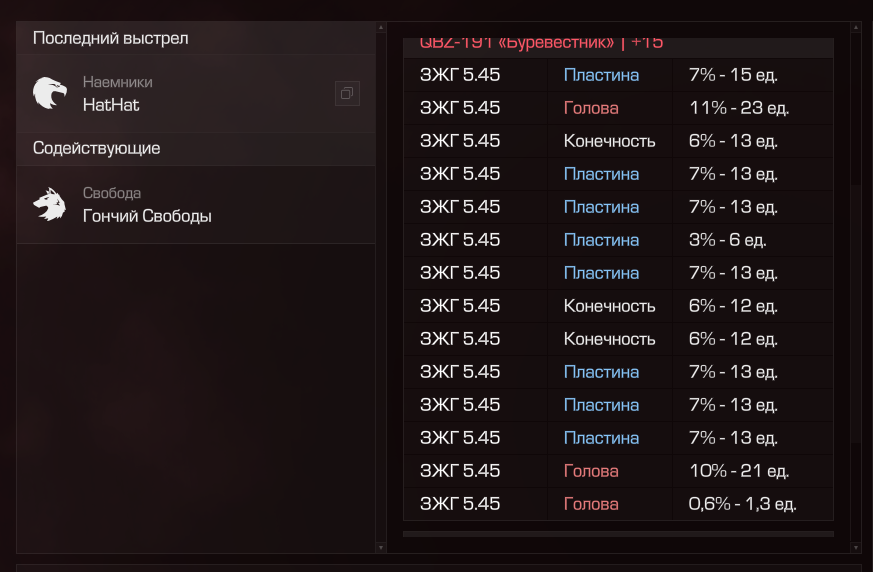Select the Конечность row with 6% - 13 ед.
The width and height of the screenshot is (873, 572).
(x=618, y=140)
